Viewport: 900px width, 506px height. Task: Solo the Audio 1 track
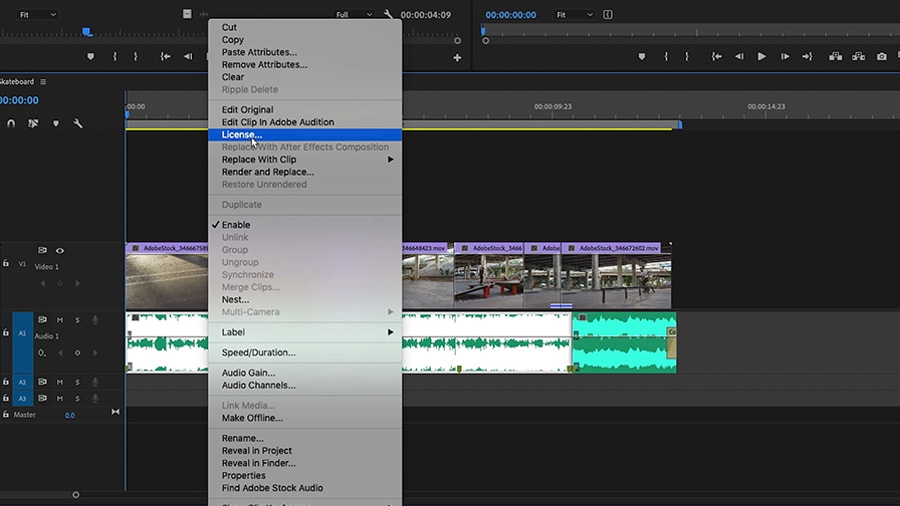pyautogui.click(x=77, y=320)
